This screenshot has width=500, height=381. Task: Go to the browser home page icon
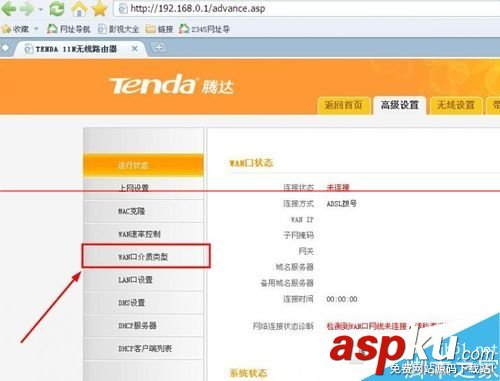click(x=79, y=9)
